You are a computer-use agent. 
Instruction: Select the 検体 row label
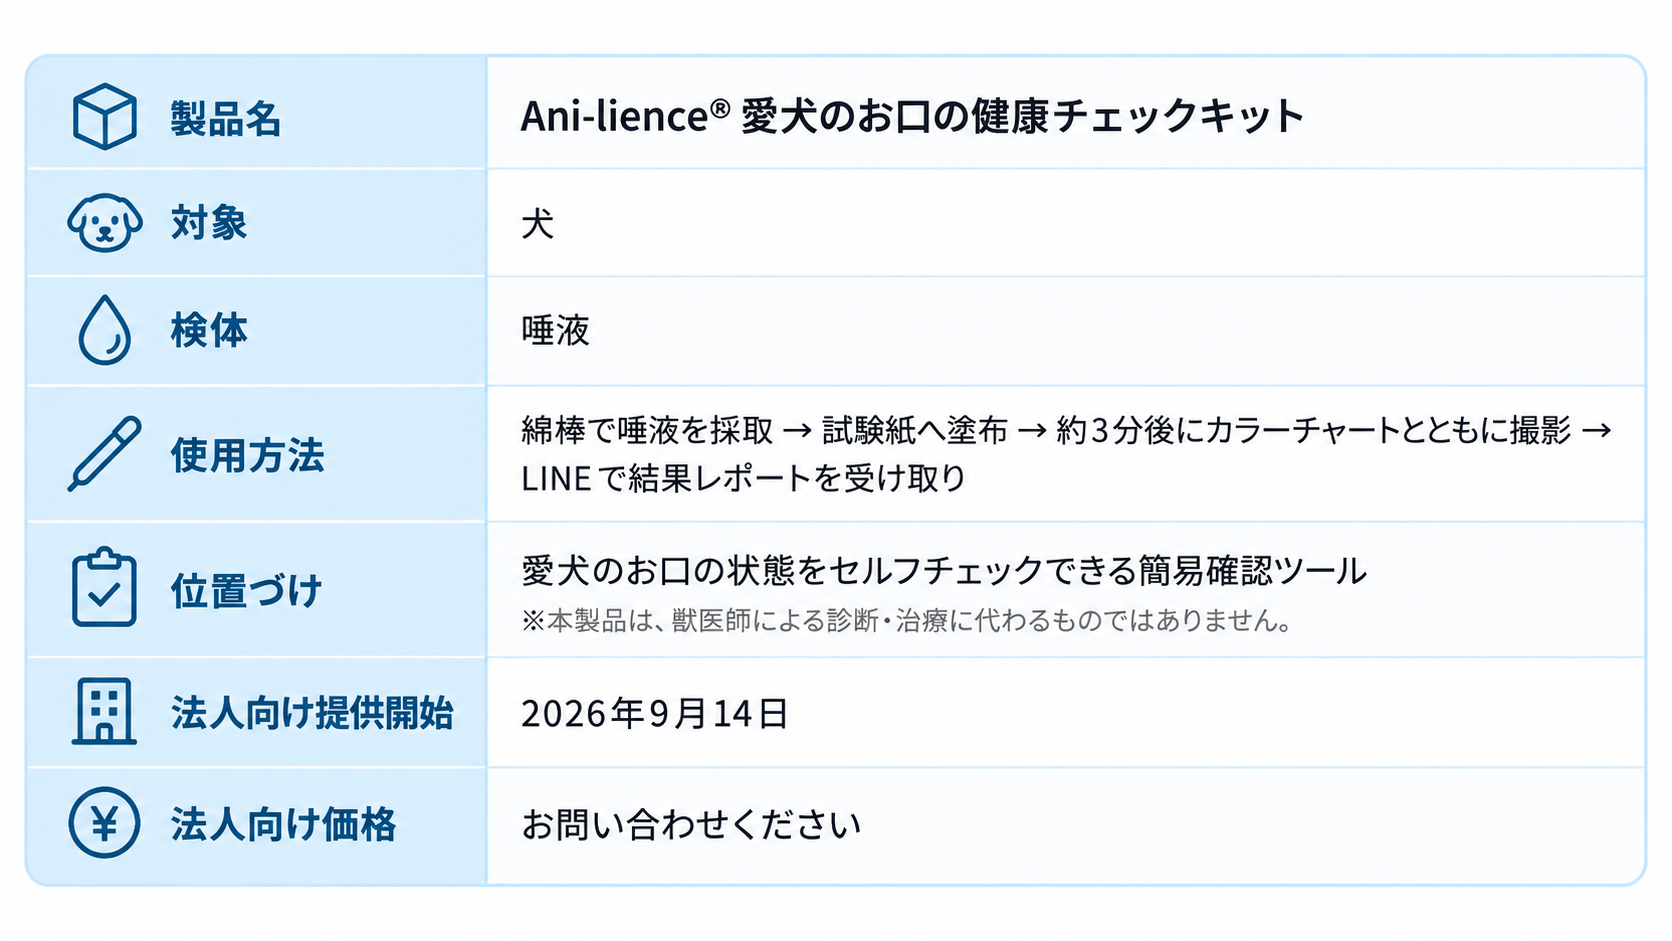click(x=208, y=330)
